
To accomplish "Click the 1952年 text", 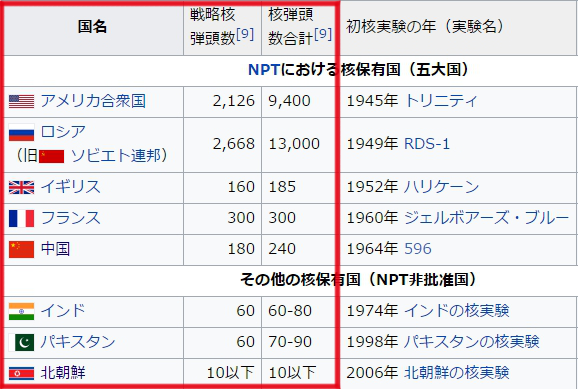I will 372,187.
